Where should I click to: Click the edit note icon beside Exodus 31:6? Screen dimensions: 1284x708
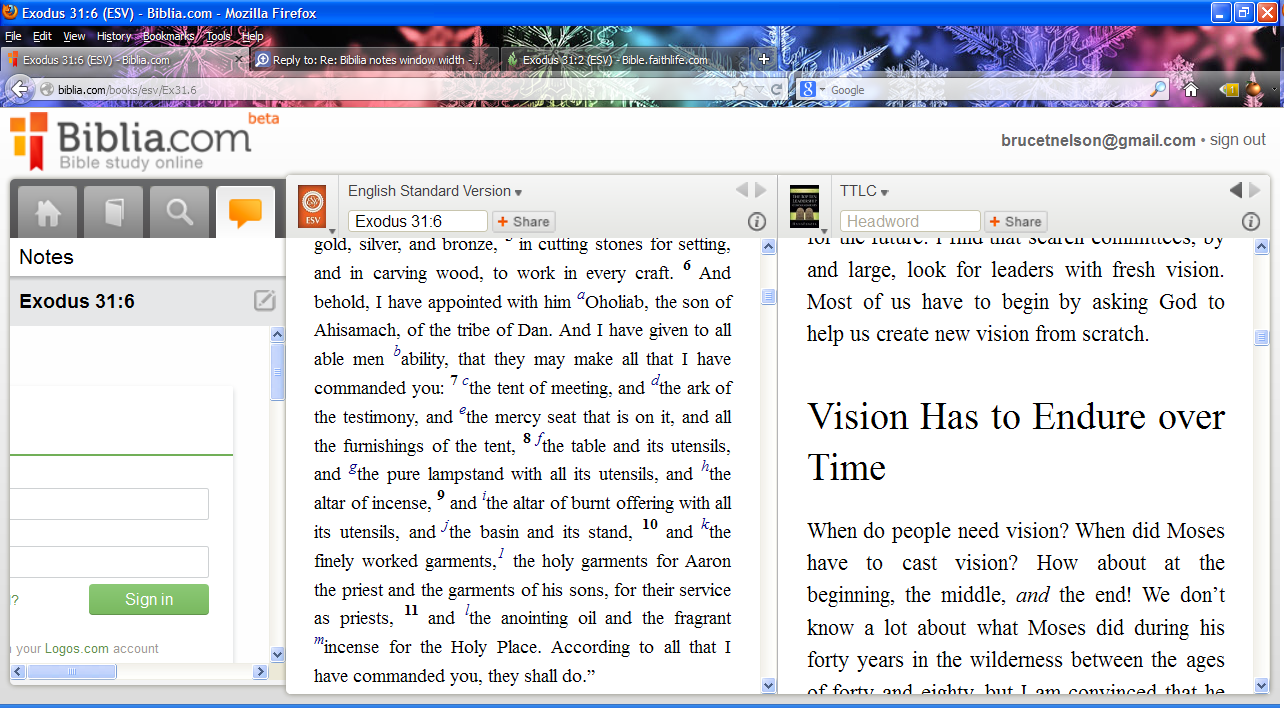point(264,300)
